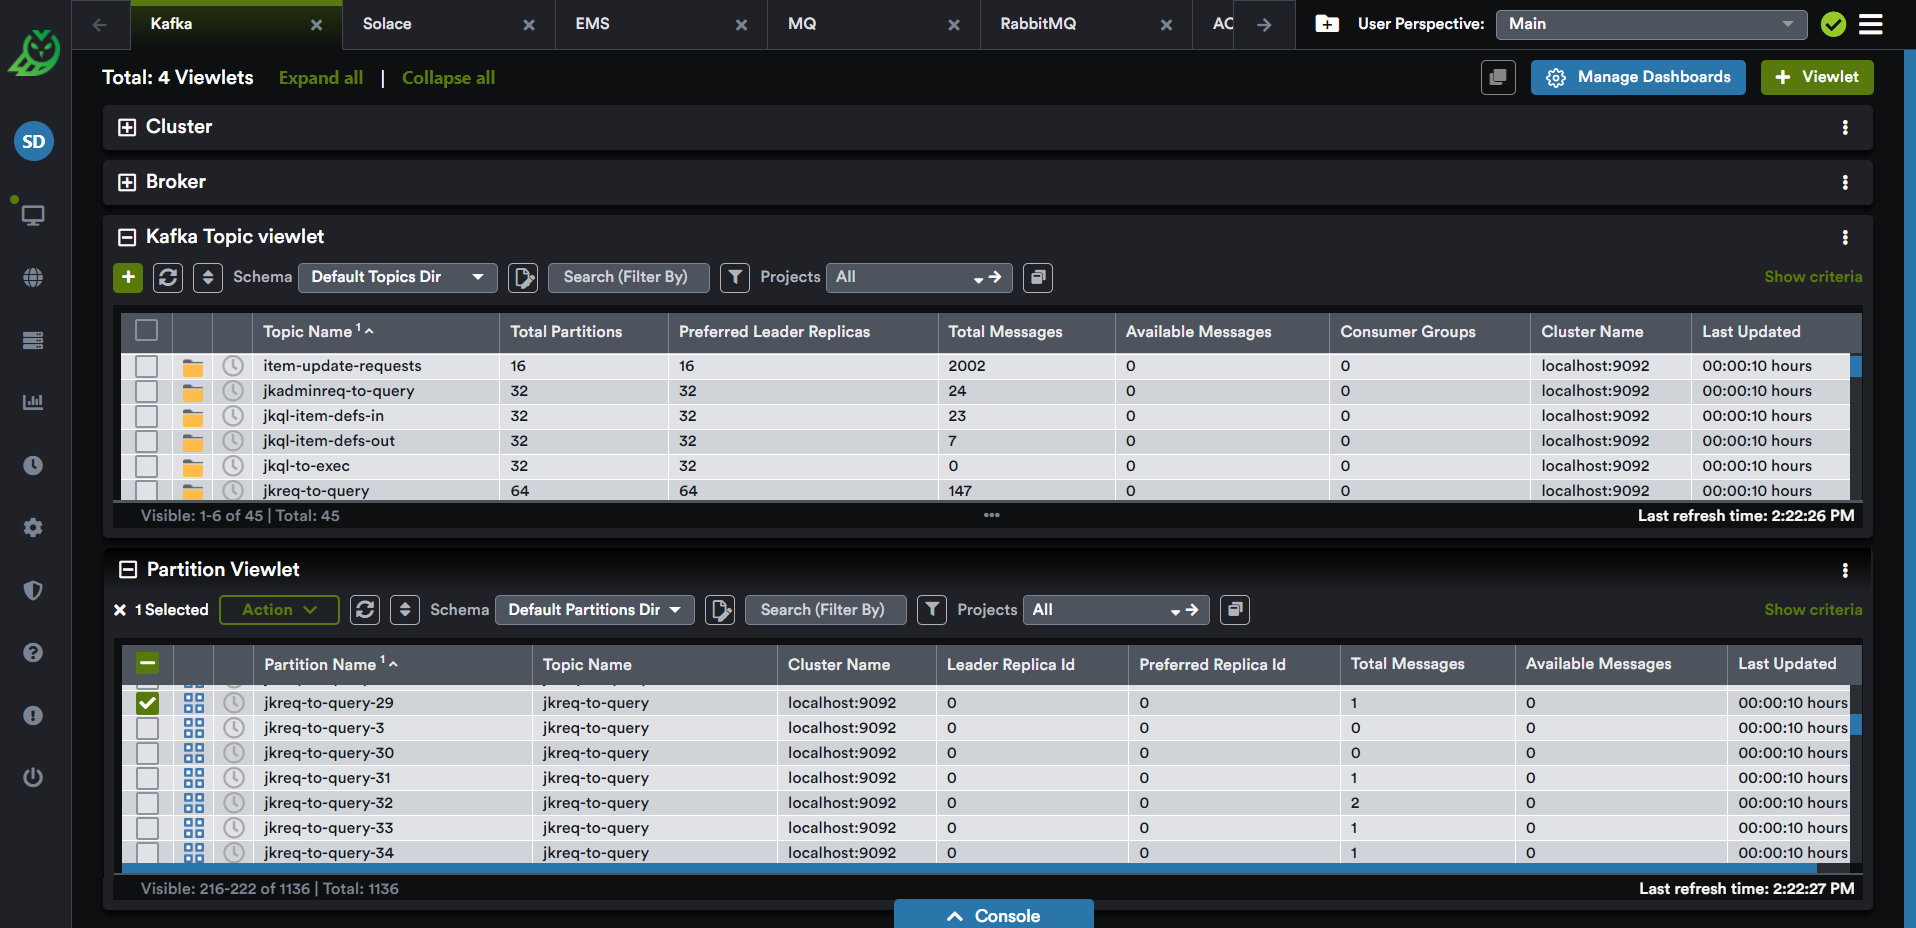Click filter funnel icon in Kafka Topic viewlet
This screenshot has width=1916, height=928.
pos(735,277)
